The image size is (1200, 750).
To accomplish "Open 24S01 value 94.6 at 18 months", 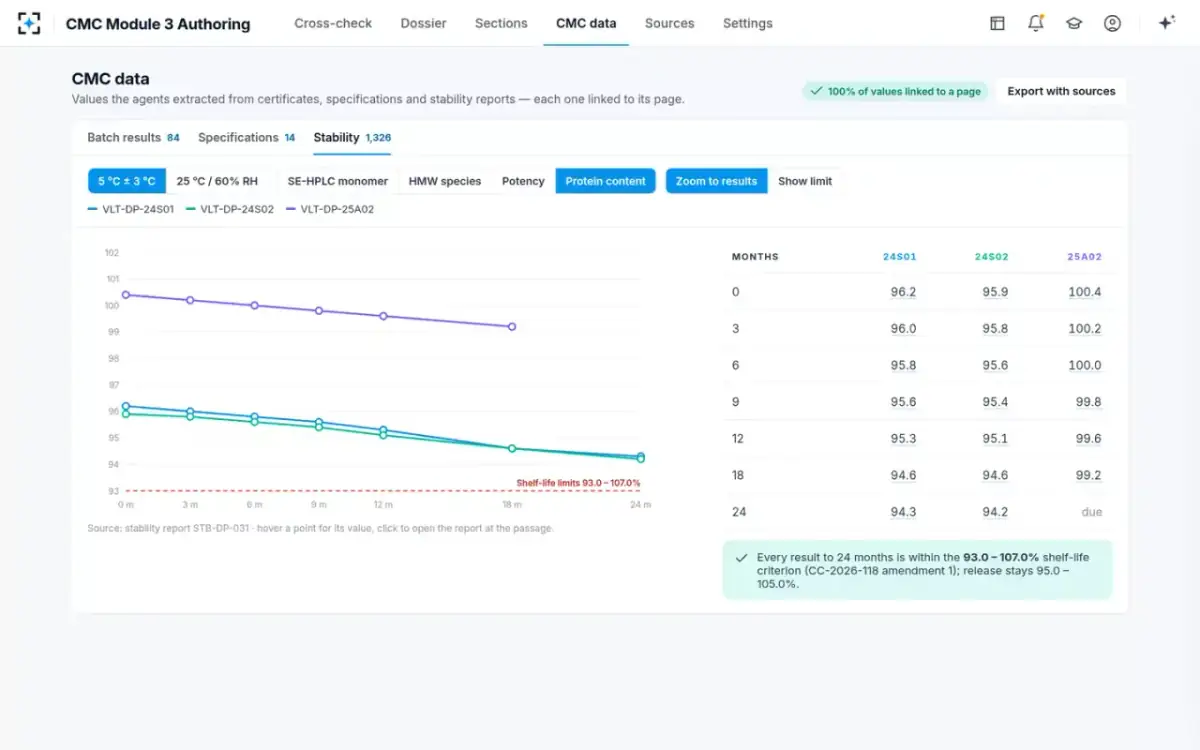I will (x=903, y=475).
